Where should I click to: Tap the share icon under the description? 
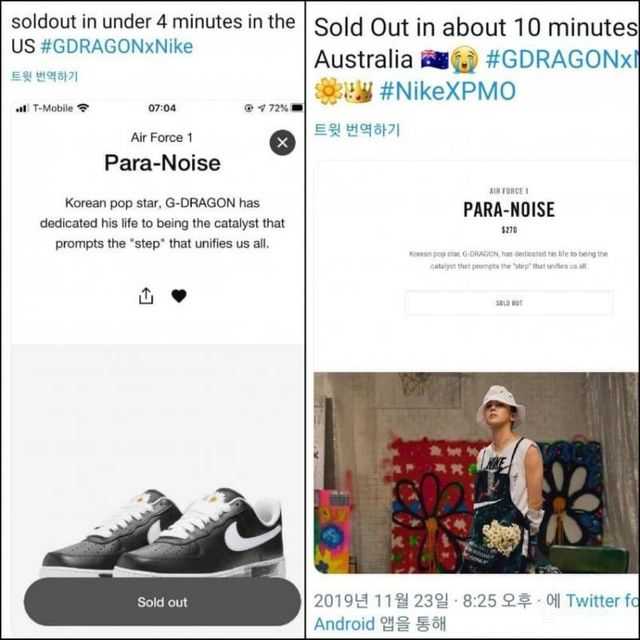coord(146,296)
